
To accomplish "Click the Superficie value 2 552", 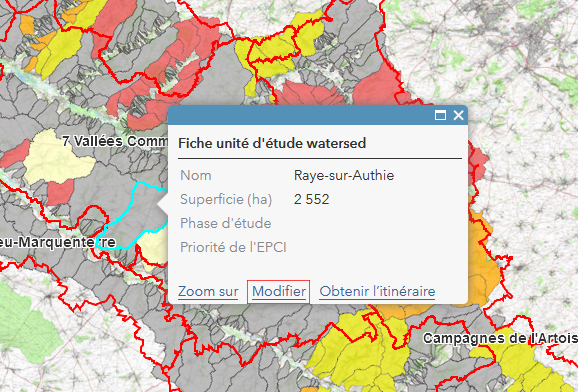I will (311, 199).
